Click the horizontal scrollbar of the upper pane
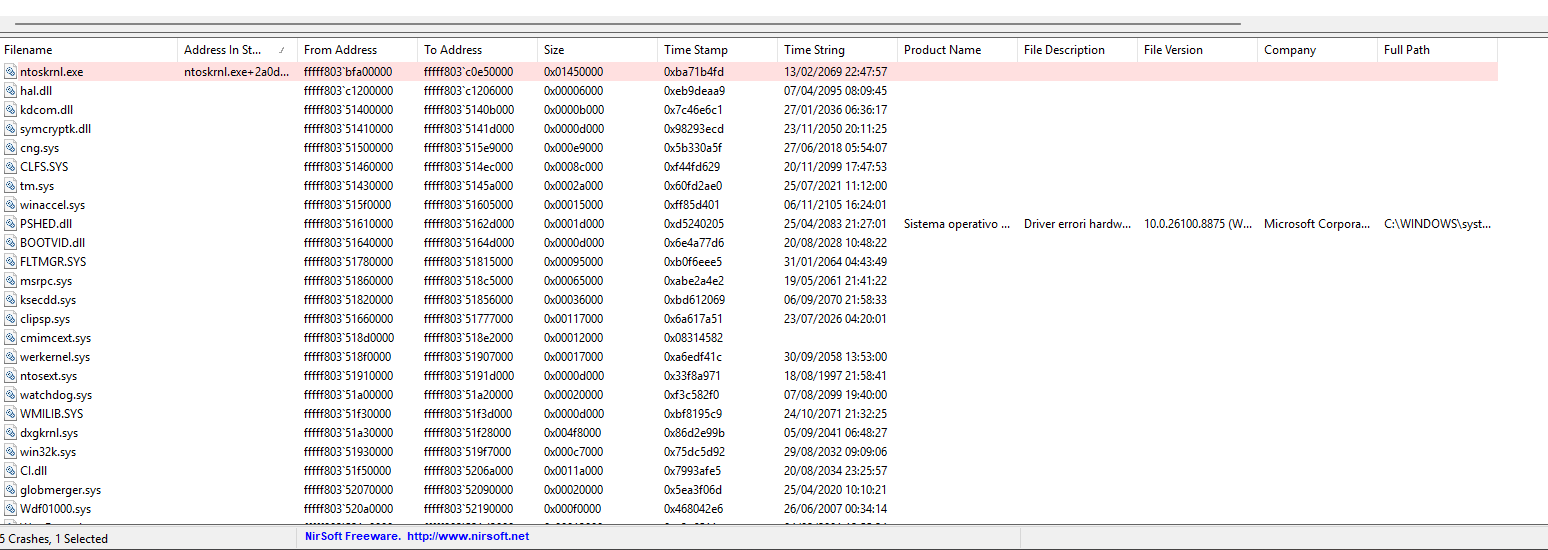The height and width of the screenshot is (550, 1548). tap(628, 23)
